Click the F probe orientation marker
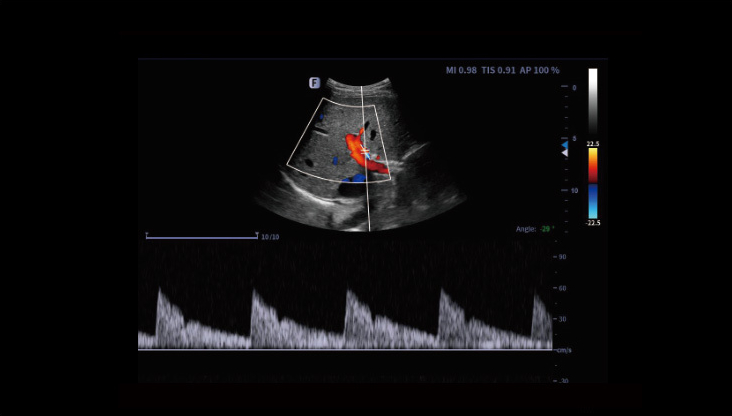Viewport: 732px width, 416px height. tap(314, 83)
